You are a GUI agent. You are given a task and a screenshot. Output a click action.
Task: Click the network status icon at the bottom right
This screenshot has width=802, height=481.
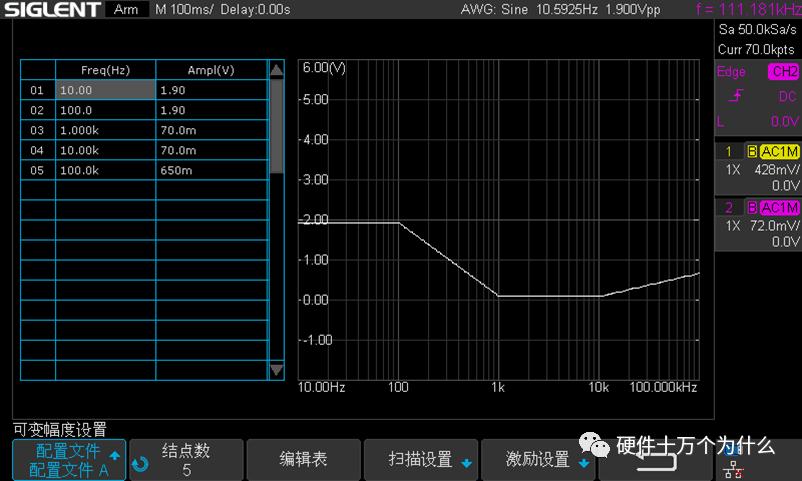point(734,469)
